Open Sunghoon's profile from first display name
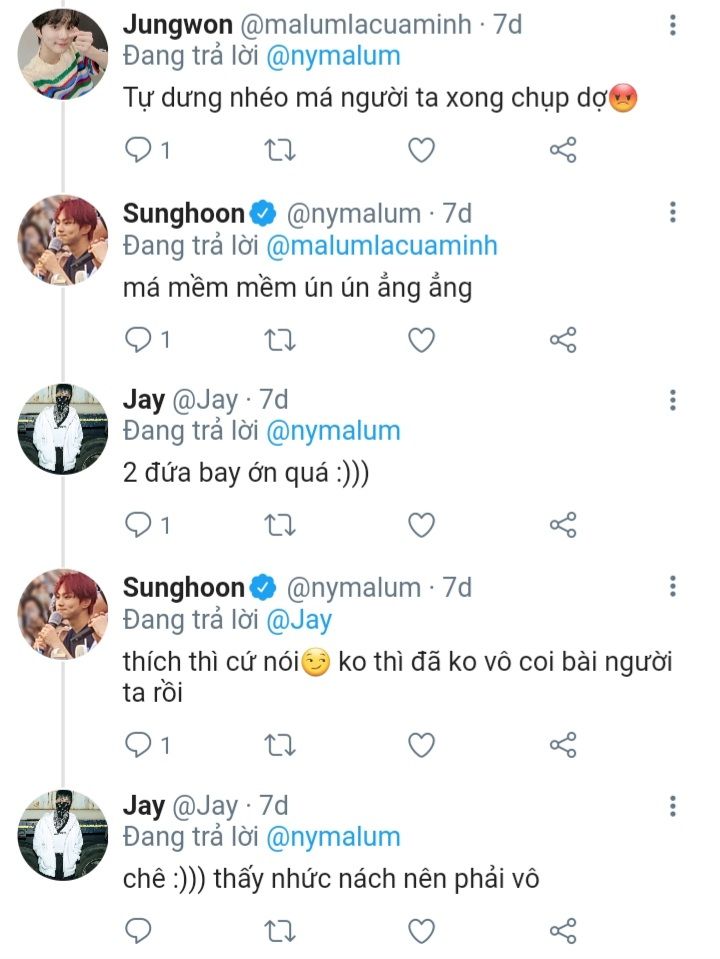 pyautogui.click(x=183, y=213)
